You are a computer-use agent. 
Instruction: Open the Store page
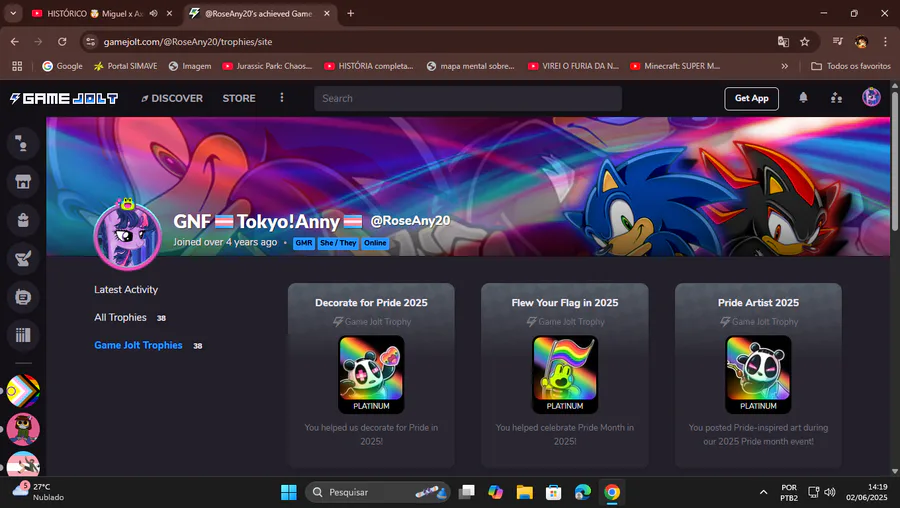pyautogui.click(x=239, y=99)
